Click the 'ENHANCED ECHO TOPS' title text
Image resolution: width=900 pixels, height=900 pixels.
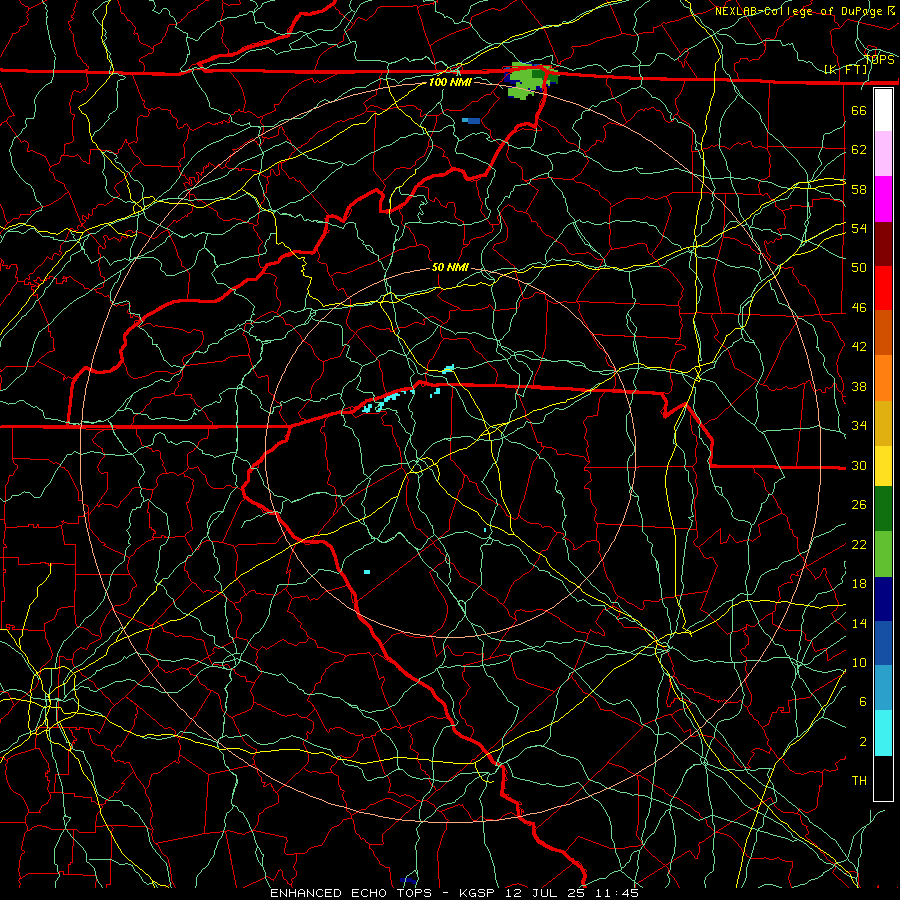[x=351, y=893]
